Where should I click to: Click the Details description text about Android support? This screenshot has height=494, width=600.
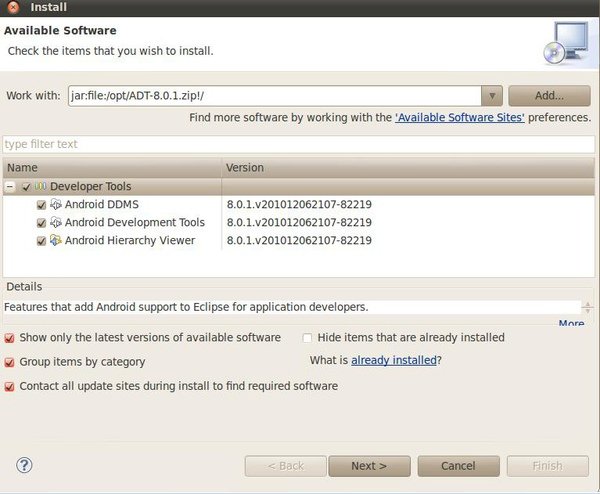(x=186, y=307)
